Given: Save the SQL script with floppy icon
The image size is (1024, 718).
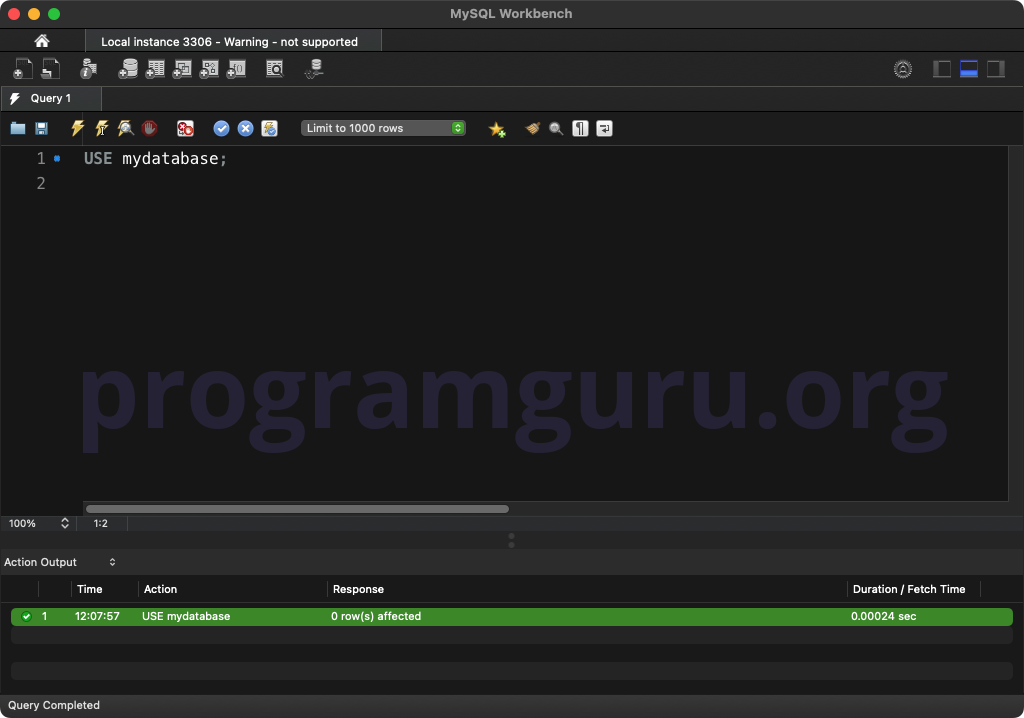Looking at the screenshot, I should 41,128.
